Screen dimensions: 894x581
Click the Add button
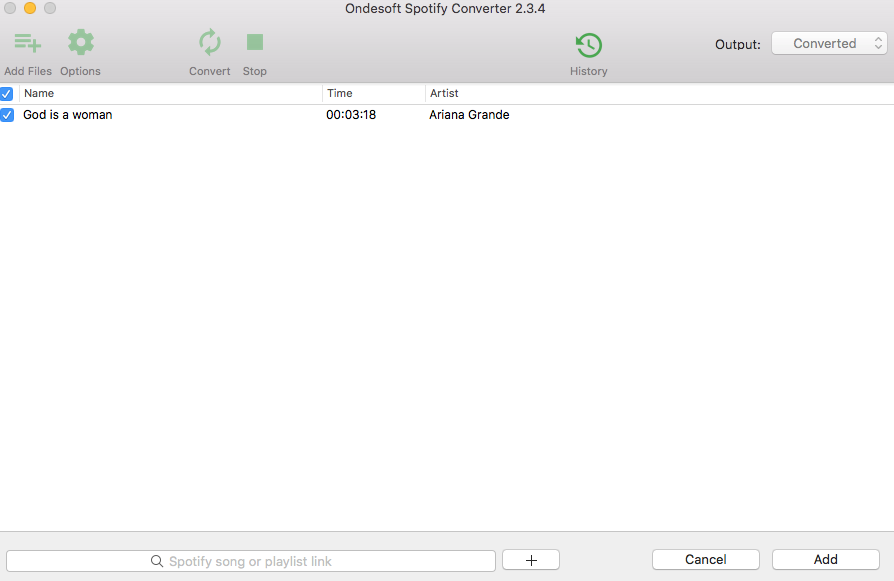point(826,559)
